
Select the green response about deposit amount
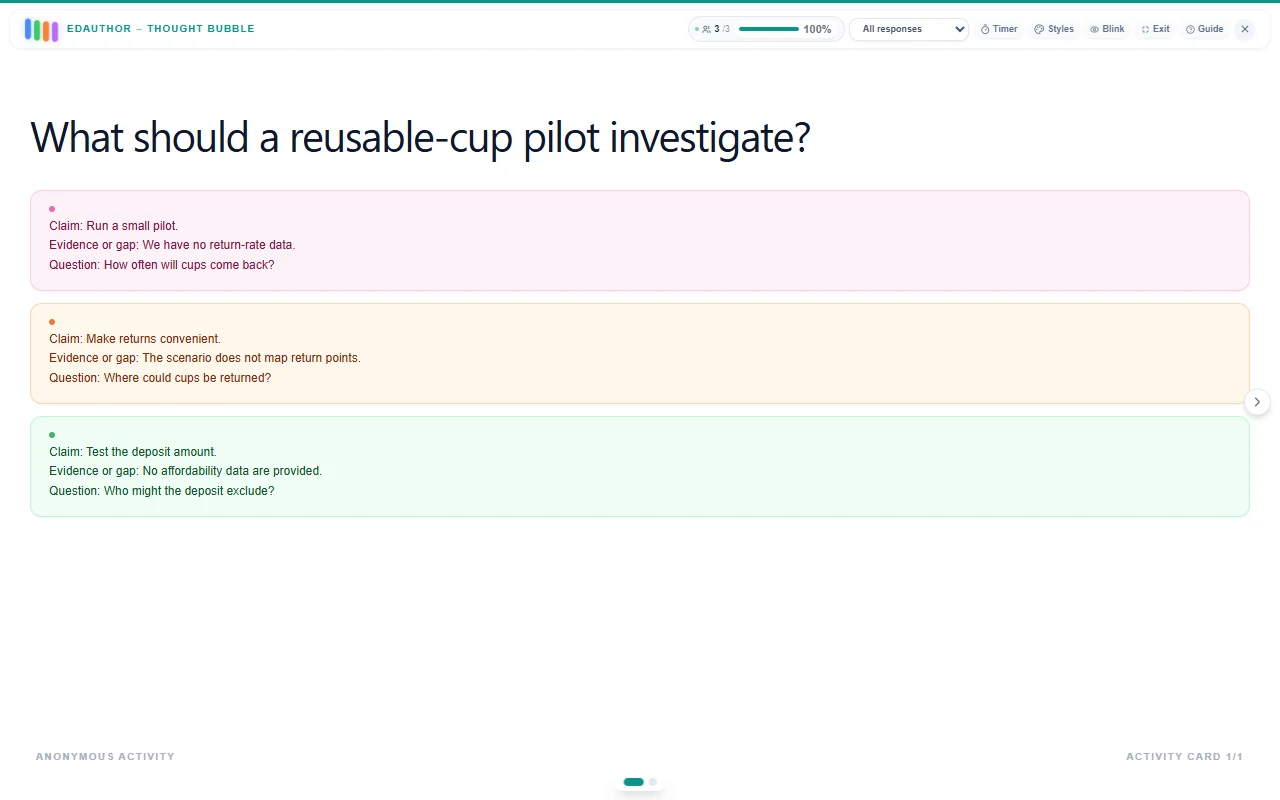tap(640, 467)
